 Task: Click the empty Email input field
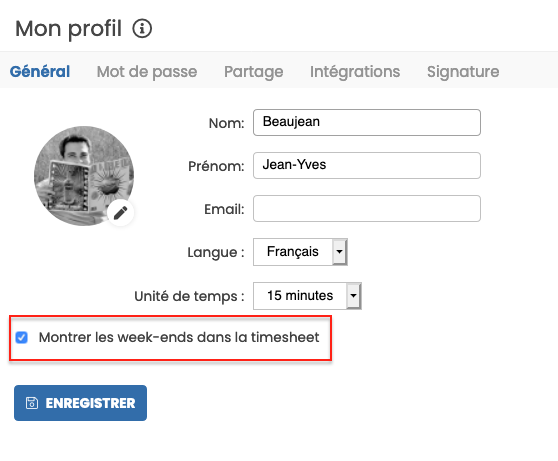coord(367,209)
